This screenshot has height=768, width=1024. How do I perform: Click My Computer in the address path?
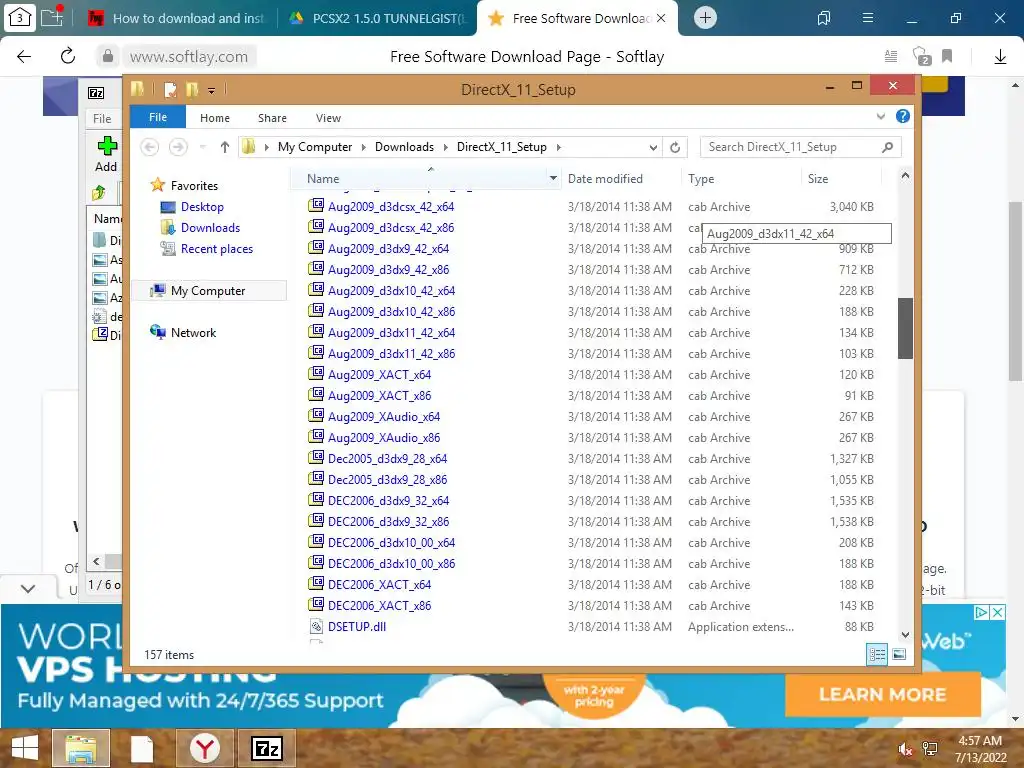coord(315,147)
